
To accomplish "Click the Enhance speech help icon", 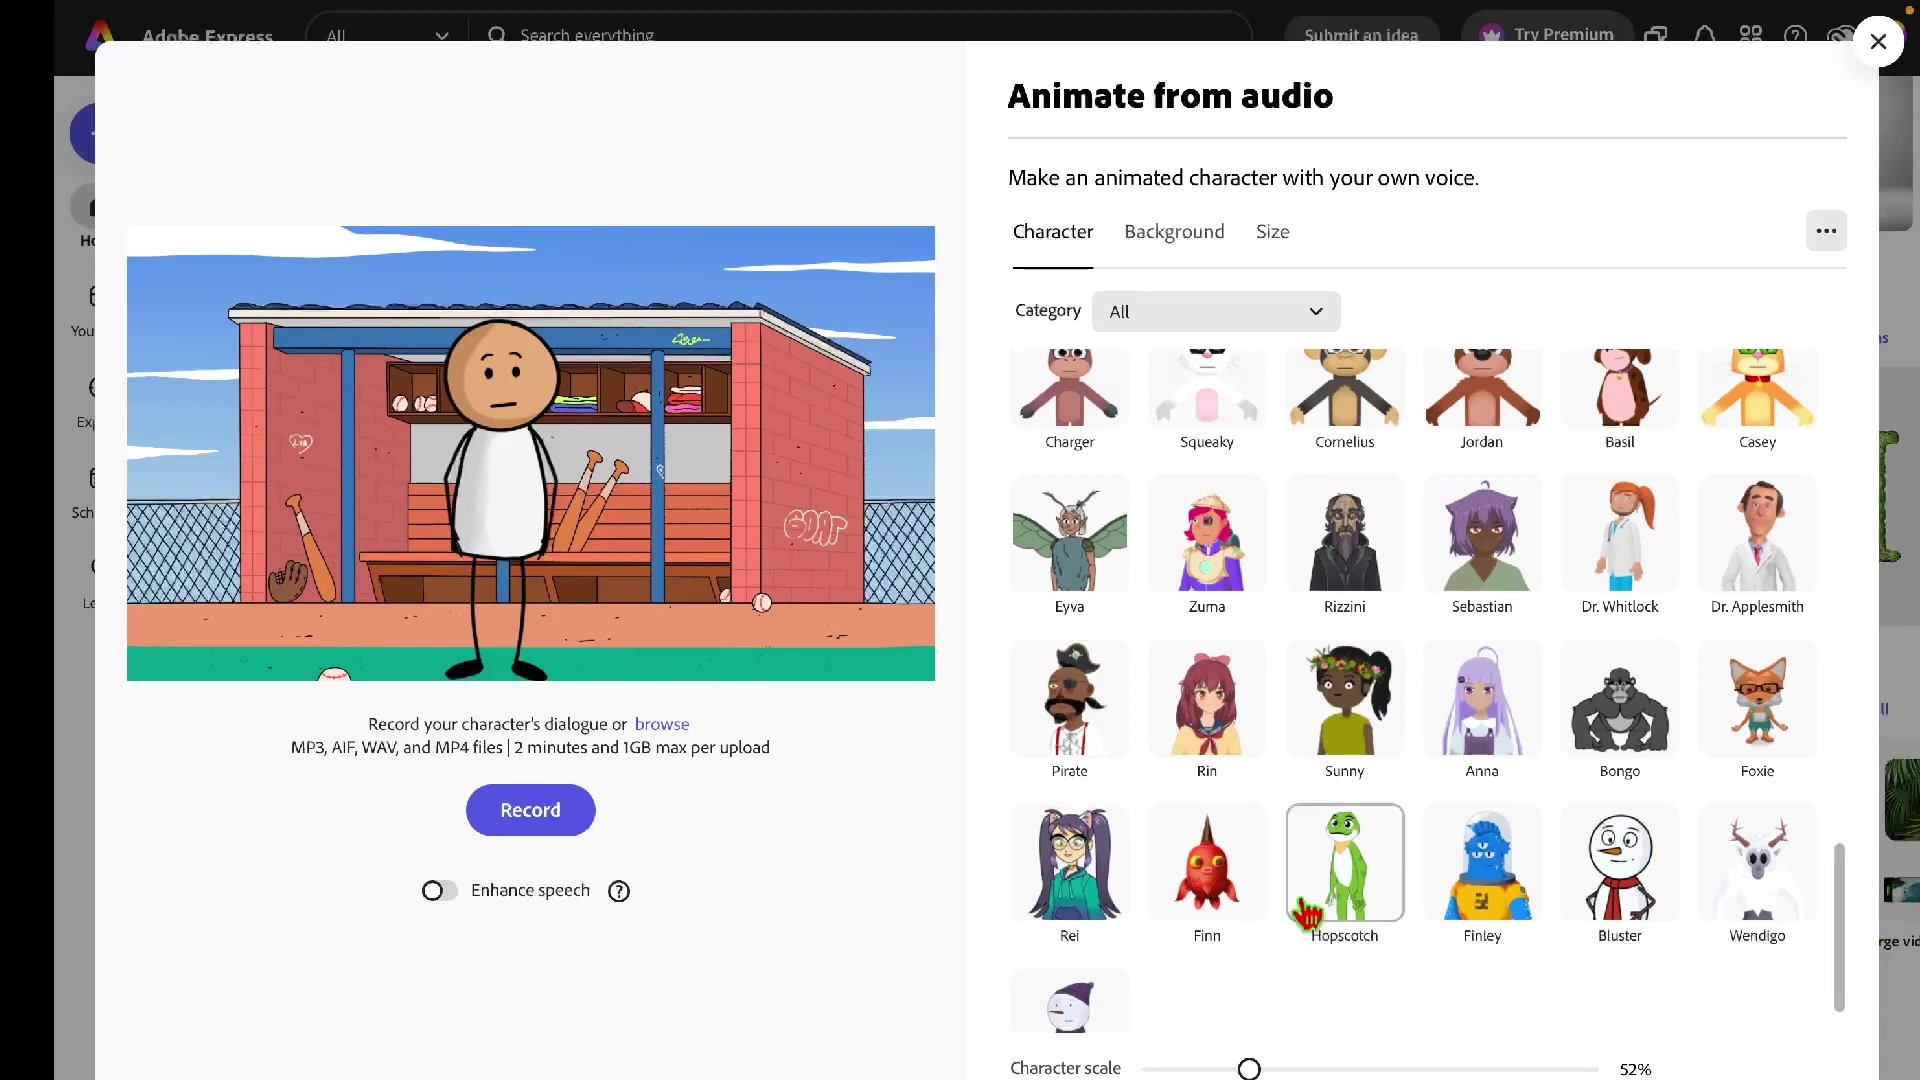I will coord(618,890).
